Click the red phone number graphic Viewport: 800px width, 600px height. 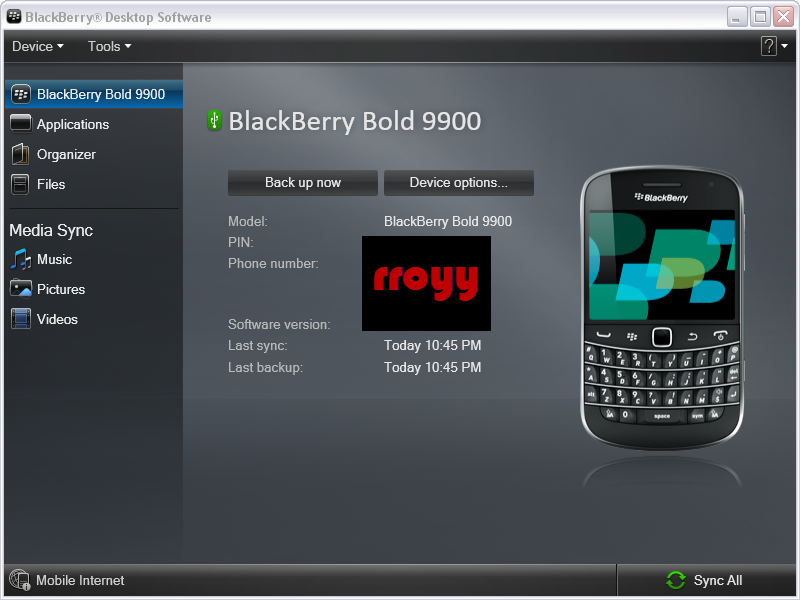tap(426, 283)
